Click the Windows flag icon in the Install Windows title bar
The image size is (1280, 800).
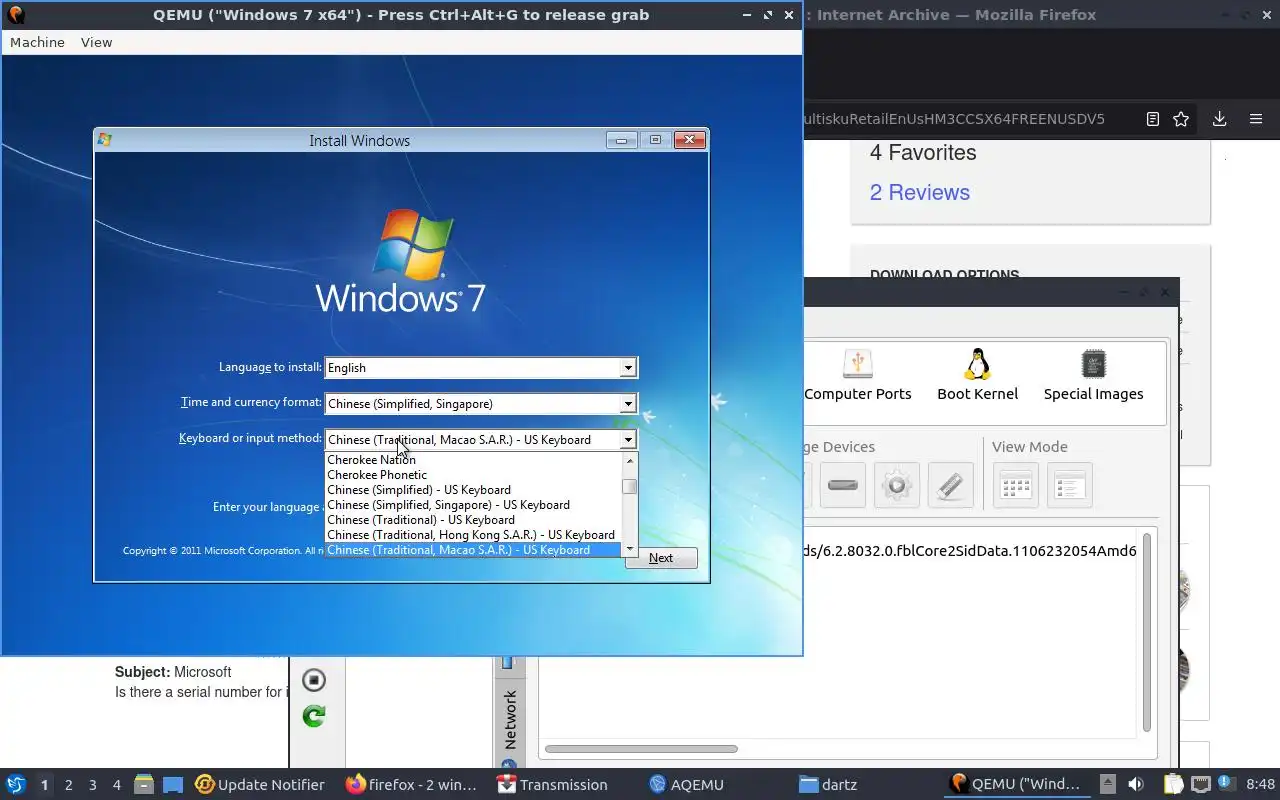(105, 140)
